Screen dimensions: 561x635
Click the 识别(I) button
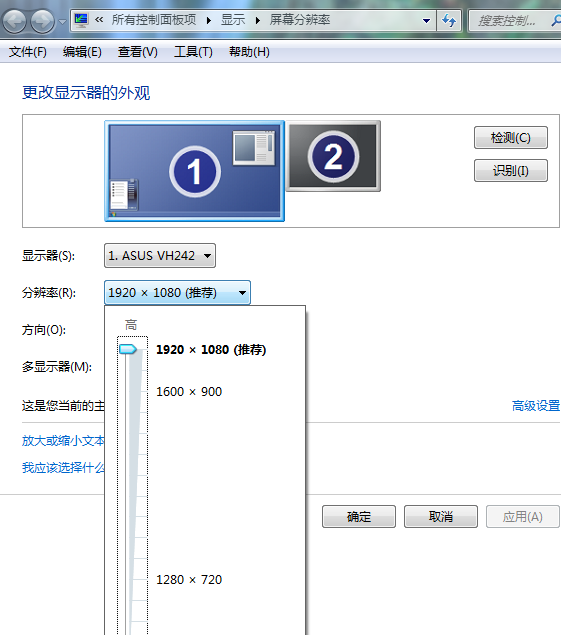tap(511, 170)
